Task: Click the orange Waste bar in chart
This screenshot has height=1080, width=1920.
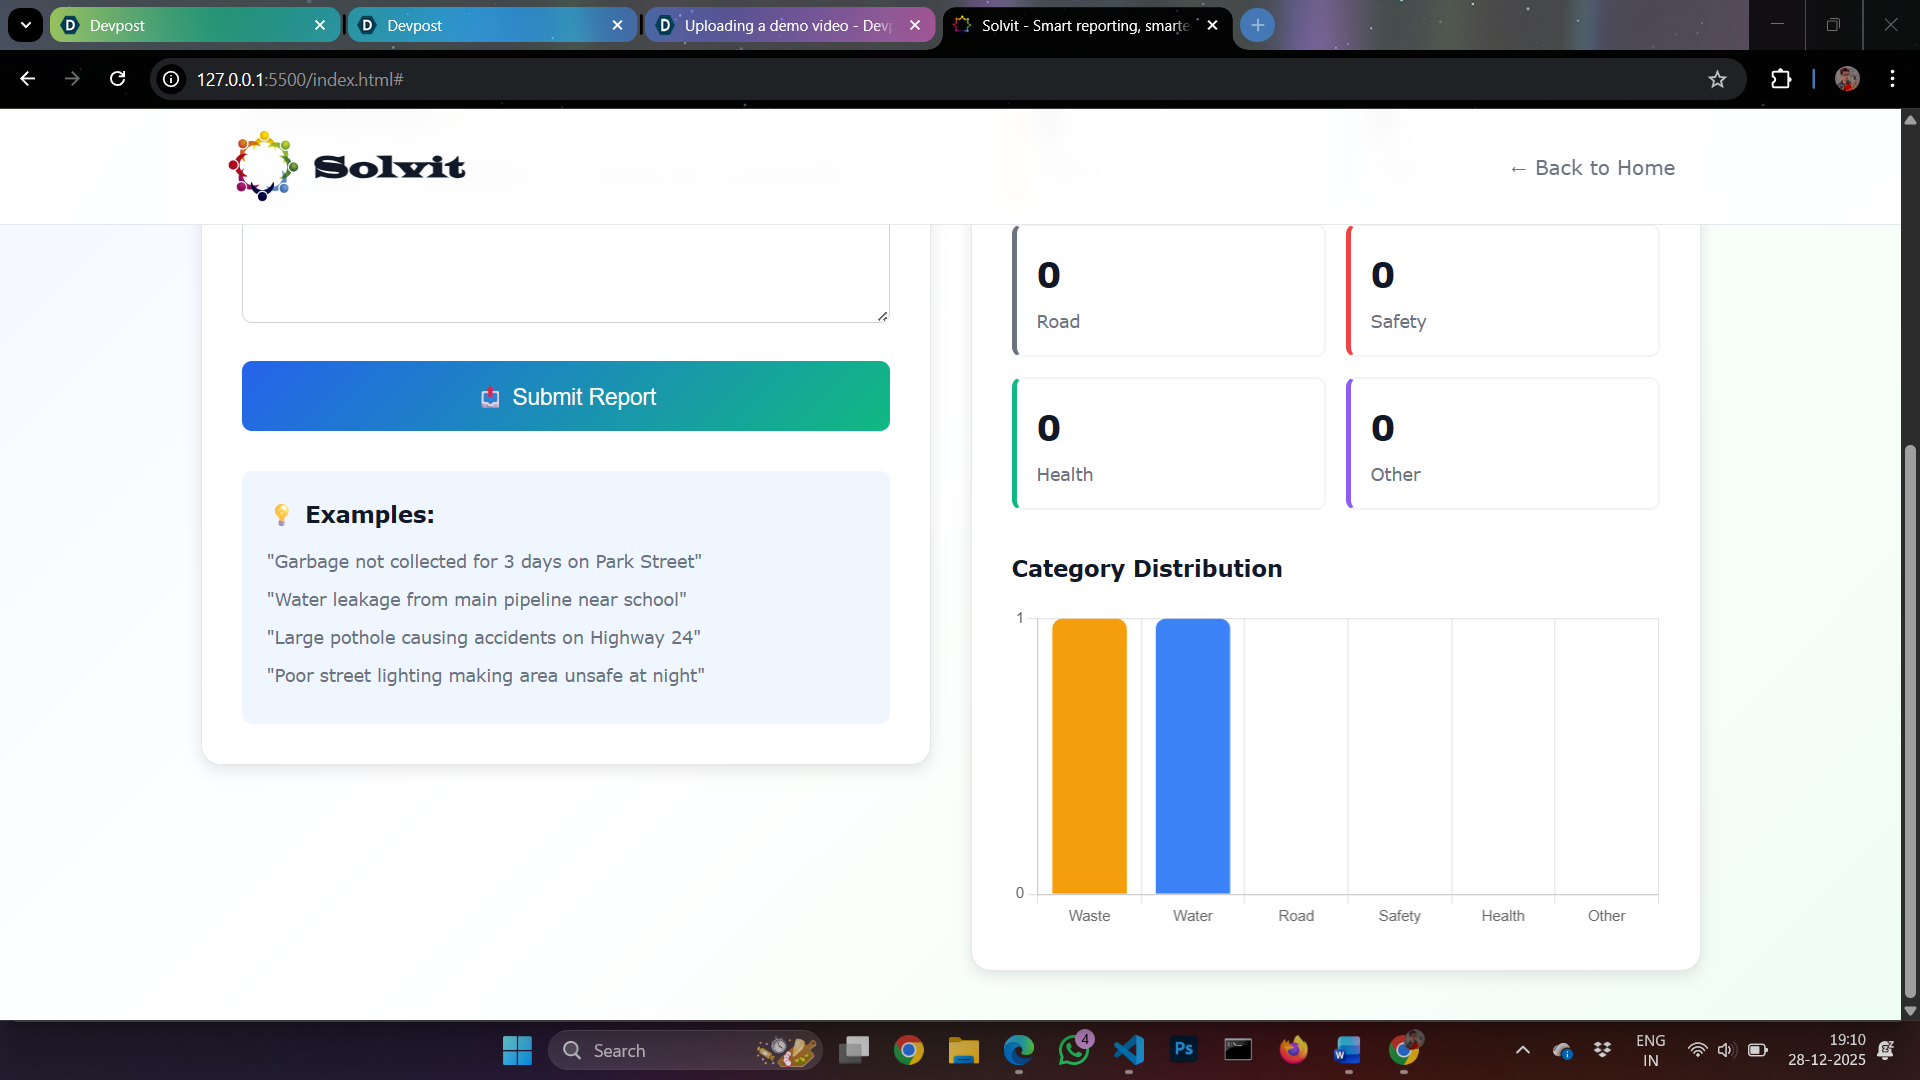Action: [x=1089, y=756]
